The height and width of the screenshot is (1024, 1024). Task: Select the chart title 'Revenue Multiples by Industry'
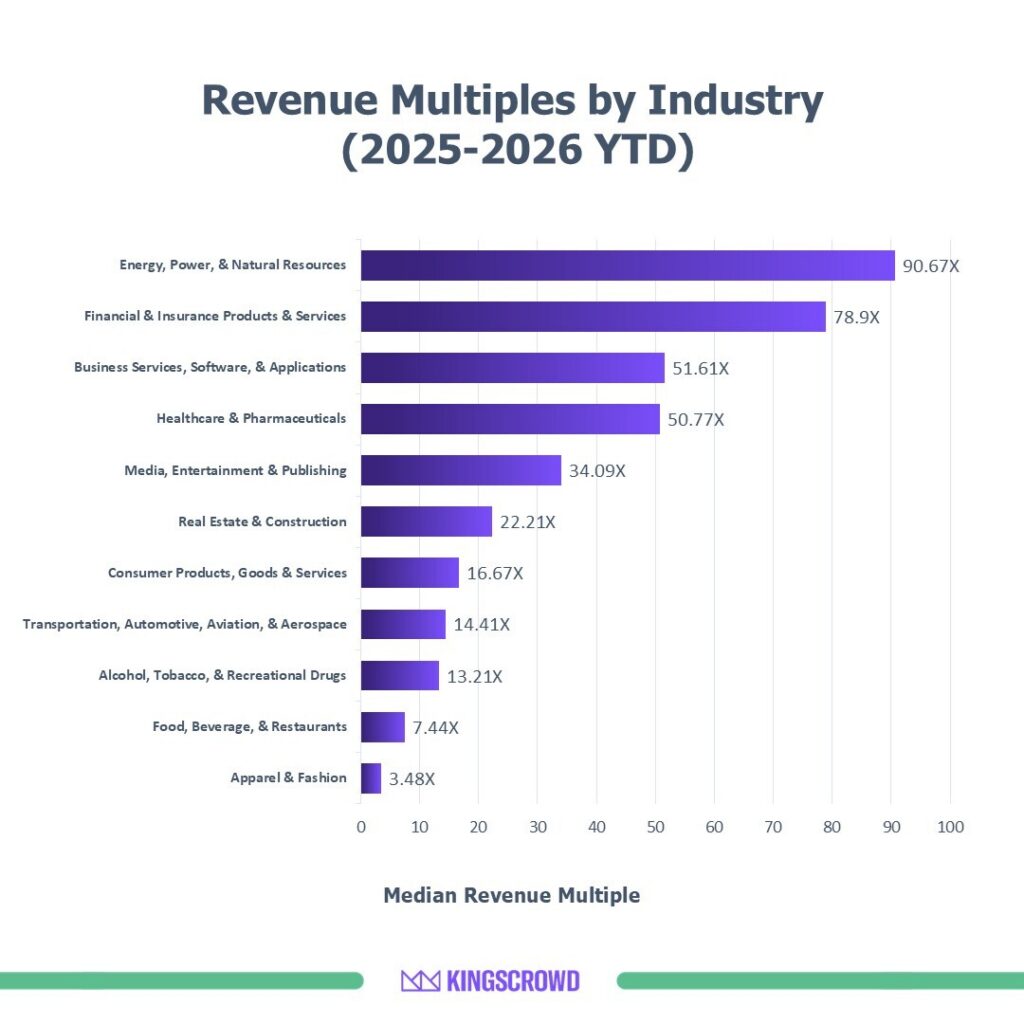(513, 101)
